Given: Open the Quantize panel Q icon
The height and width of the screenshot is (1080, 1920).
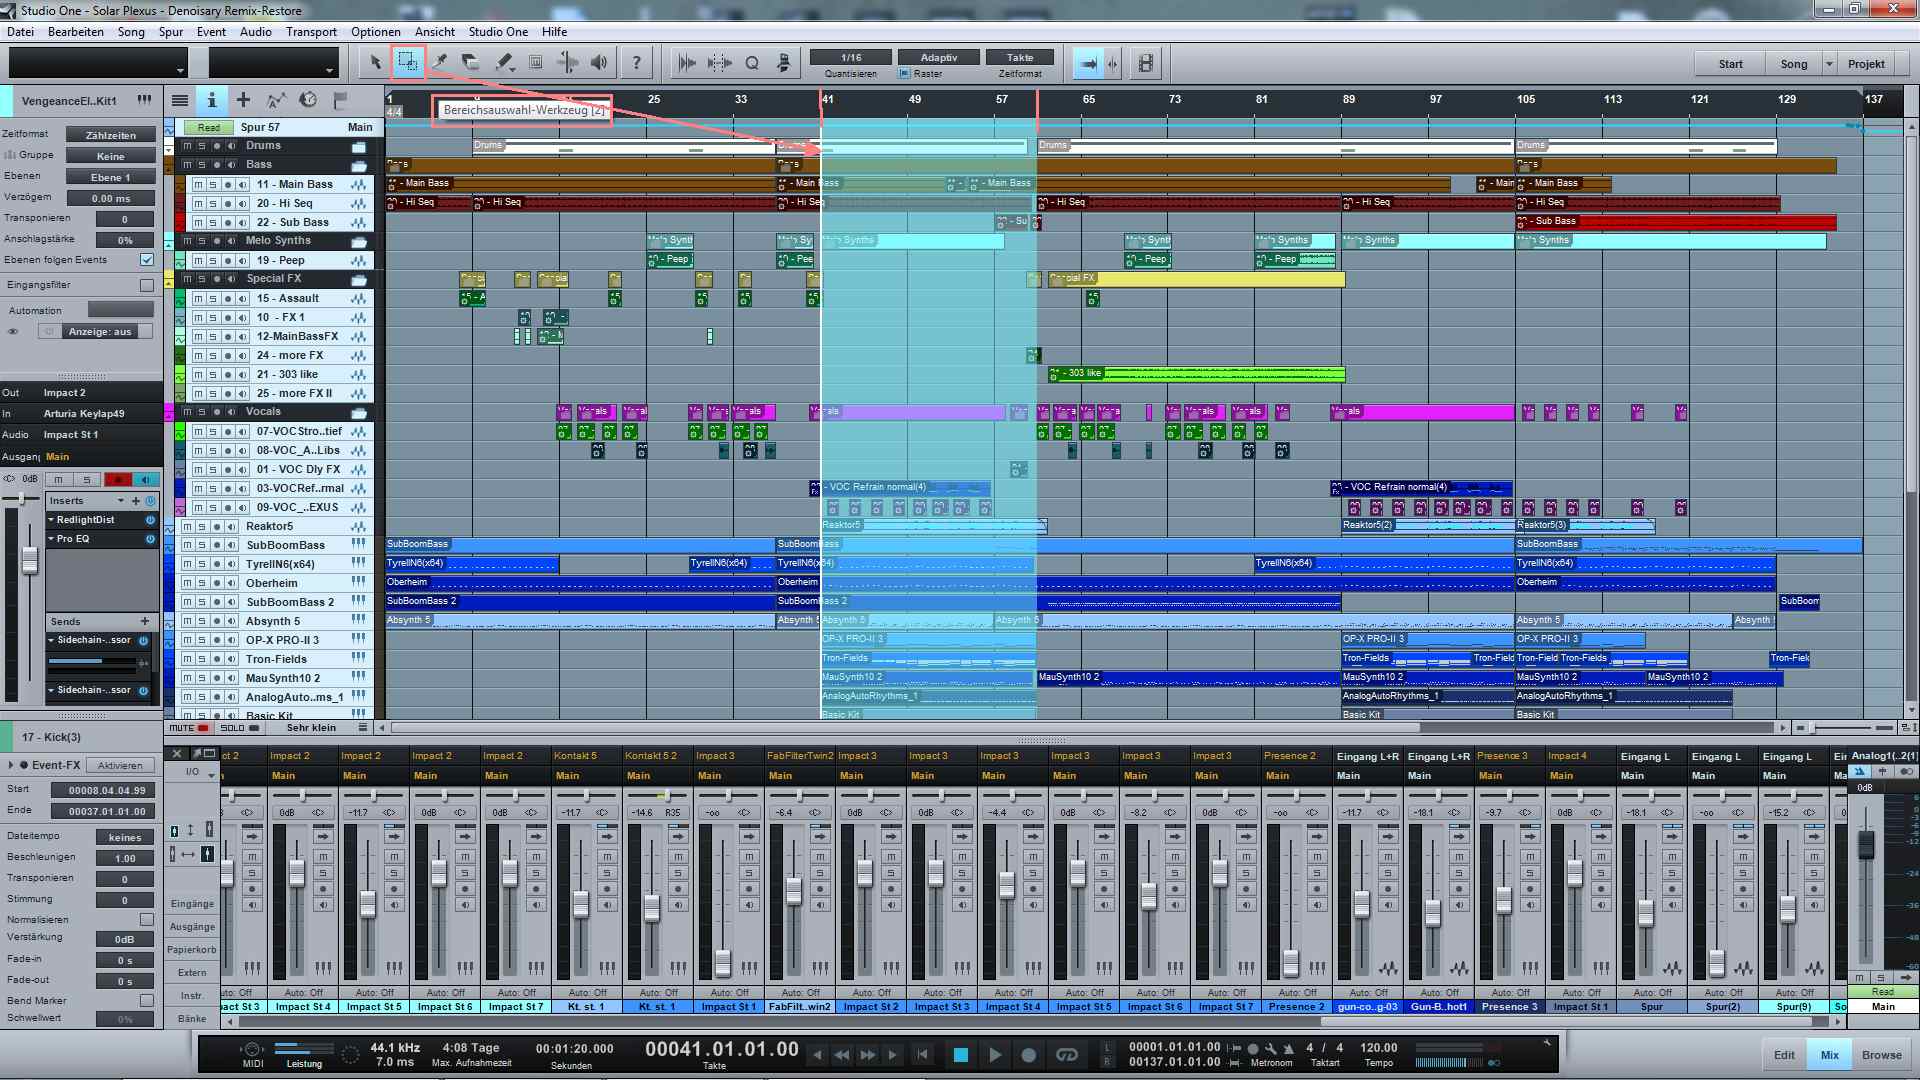Looking at the screenshot, I should click(752, 63).
